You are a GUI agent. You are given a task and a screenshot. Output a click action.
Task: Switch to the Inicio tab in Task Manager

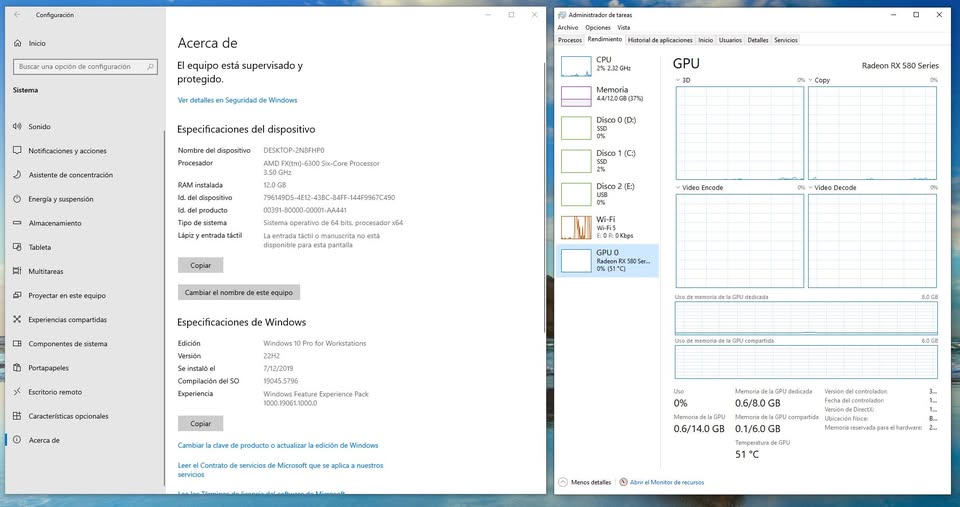[x=706, y=40]
